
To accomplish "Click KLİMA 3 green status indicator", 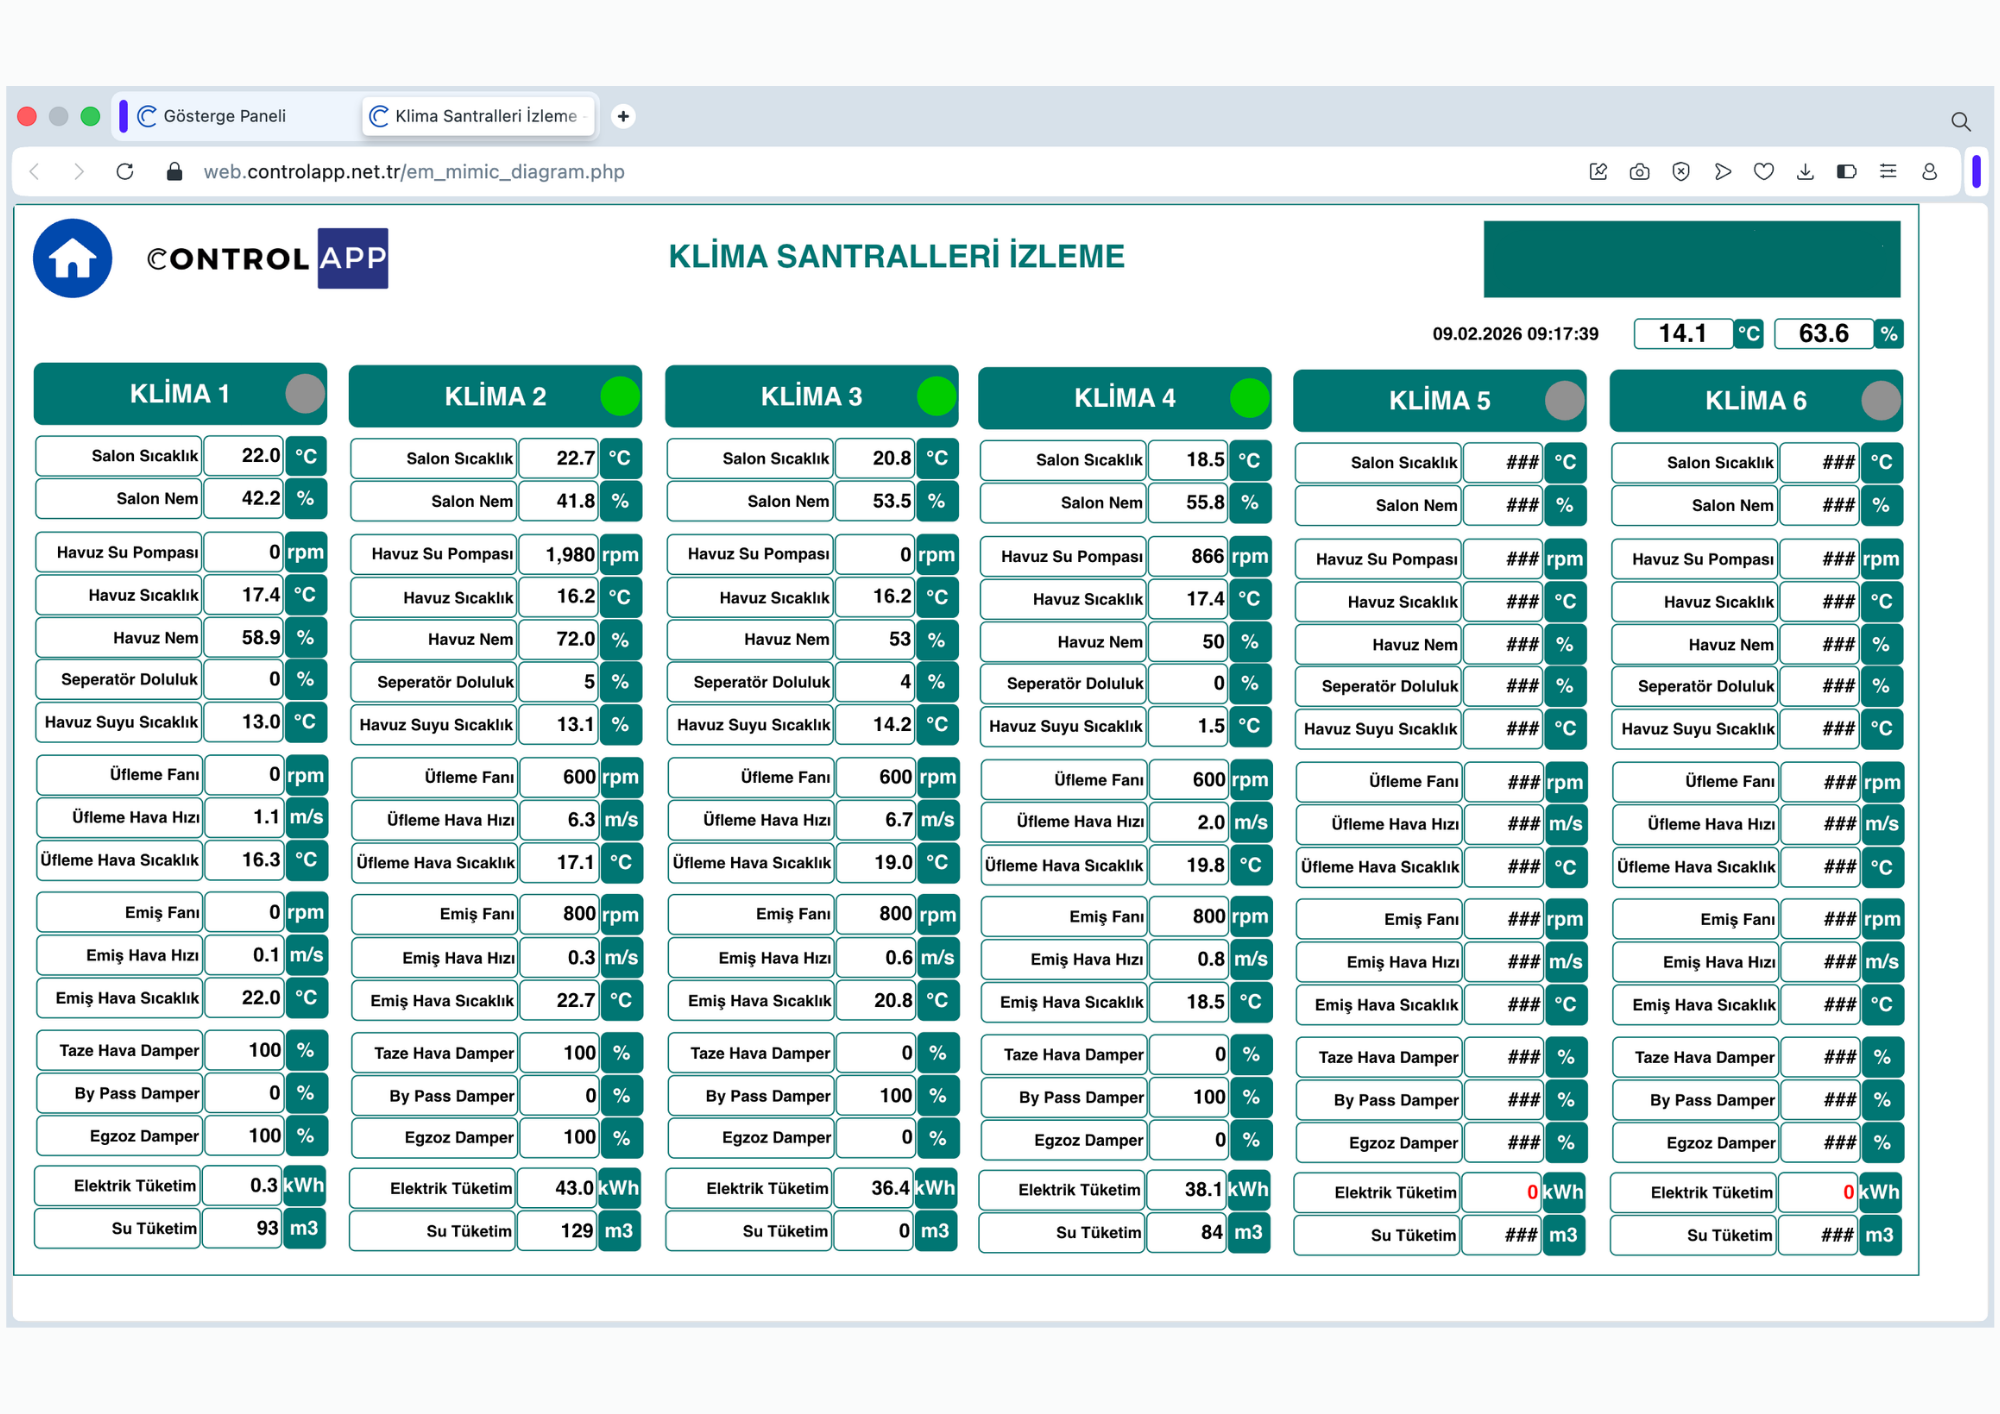I will click(936, 396).
